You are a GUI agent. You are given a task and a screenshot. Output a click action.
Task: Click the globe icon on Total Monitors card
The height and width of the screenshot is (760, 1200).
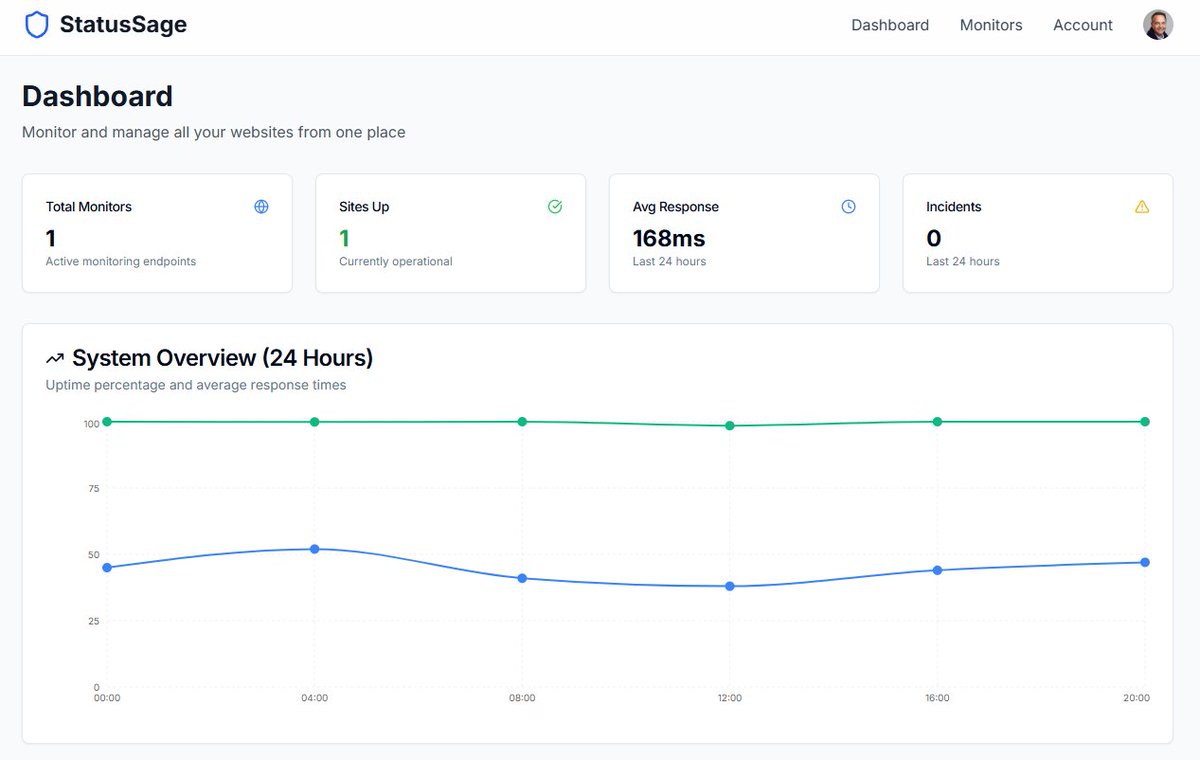[261, 206]
